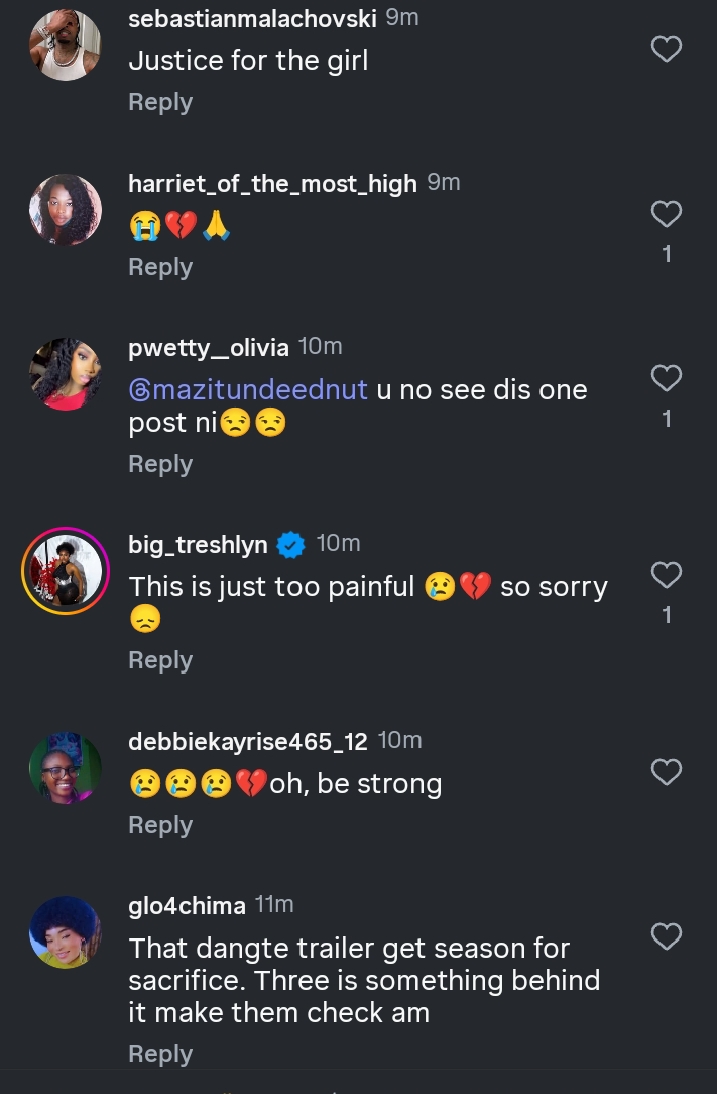Reply to sebastianmalachovski's comment
The height and width of the screenshot is (1094, 717).
click(x=160, y=102)
